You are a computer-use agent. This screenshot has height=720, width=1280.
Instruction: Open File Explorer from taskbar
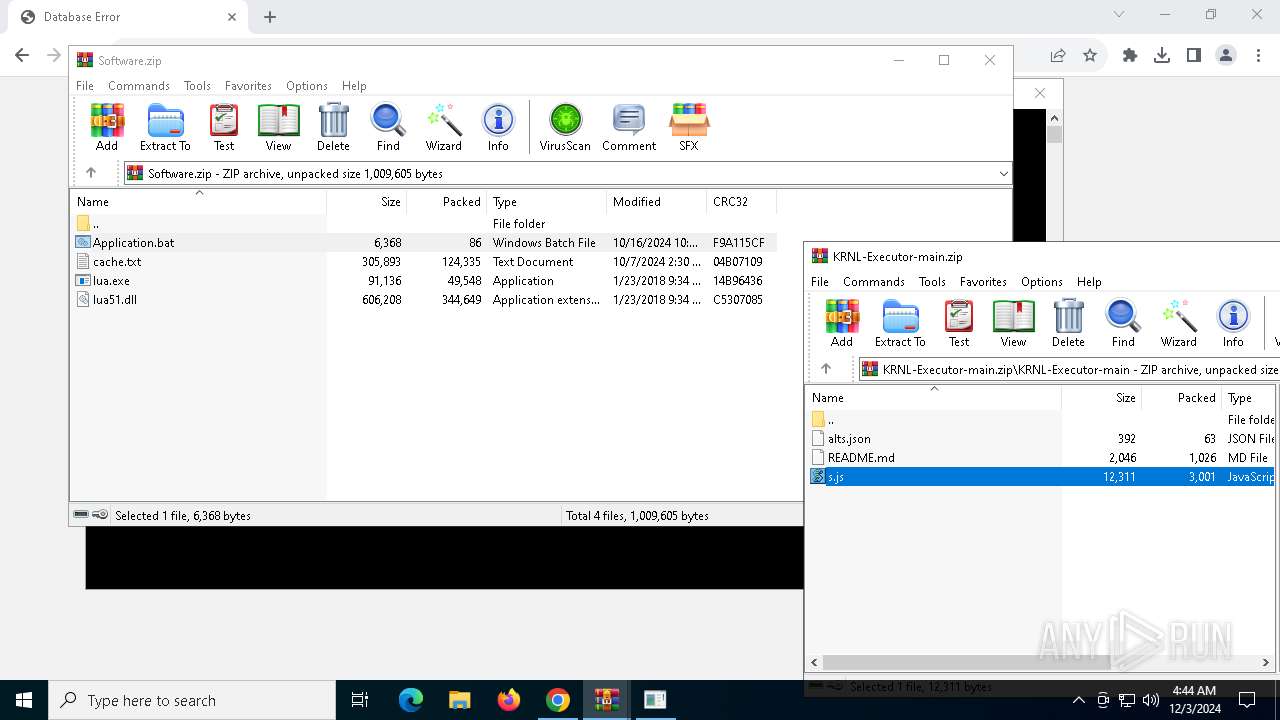coord(460,700)
